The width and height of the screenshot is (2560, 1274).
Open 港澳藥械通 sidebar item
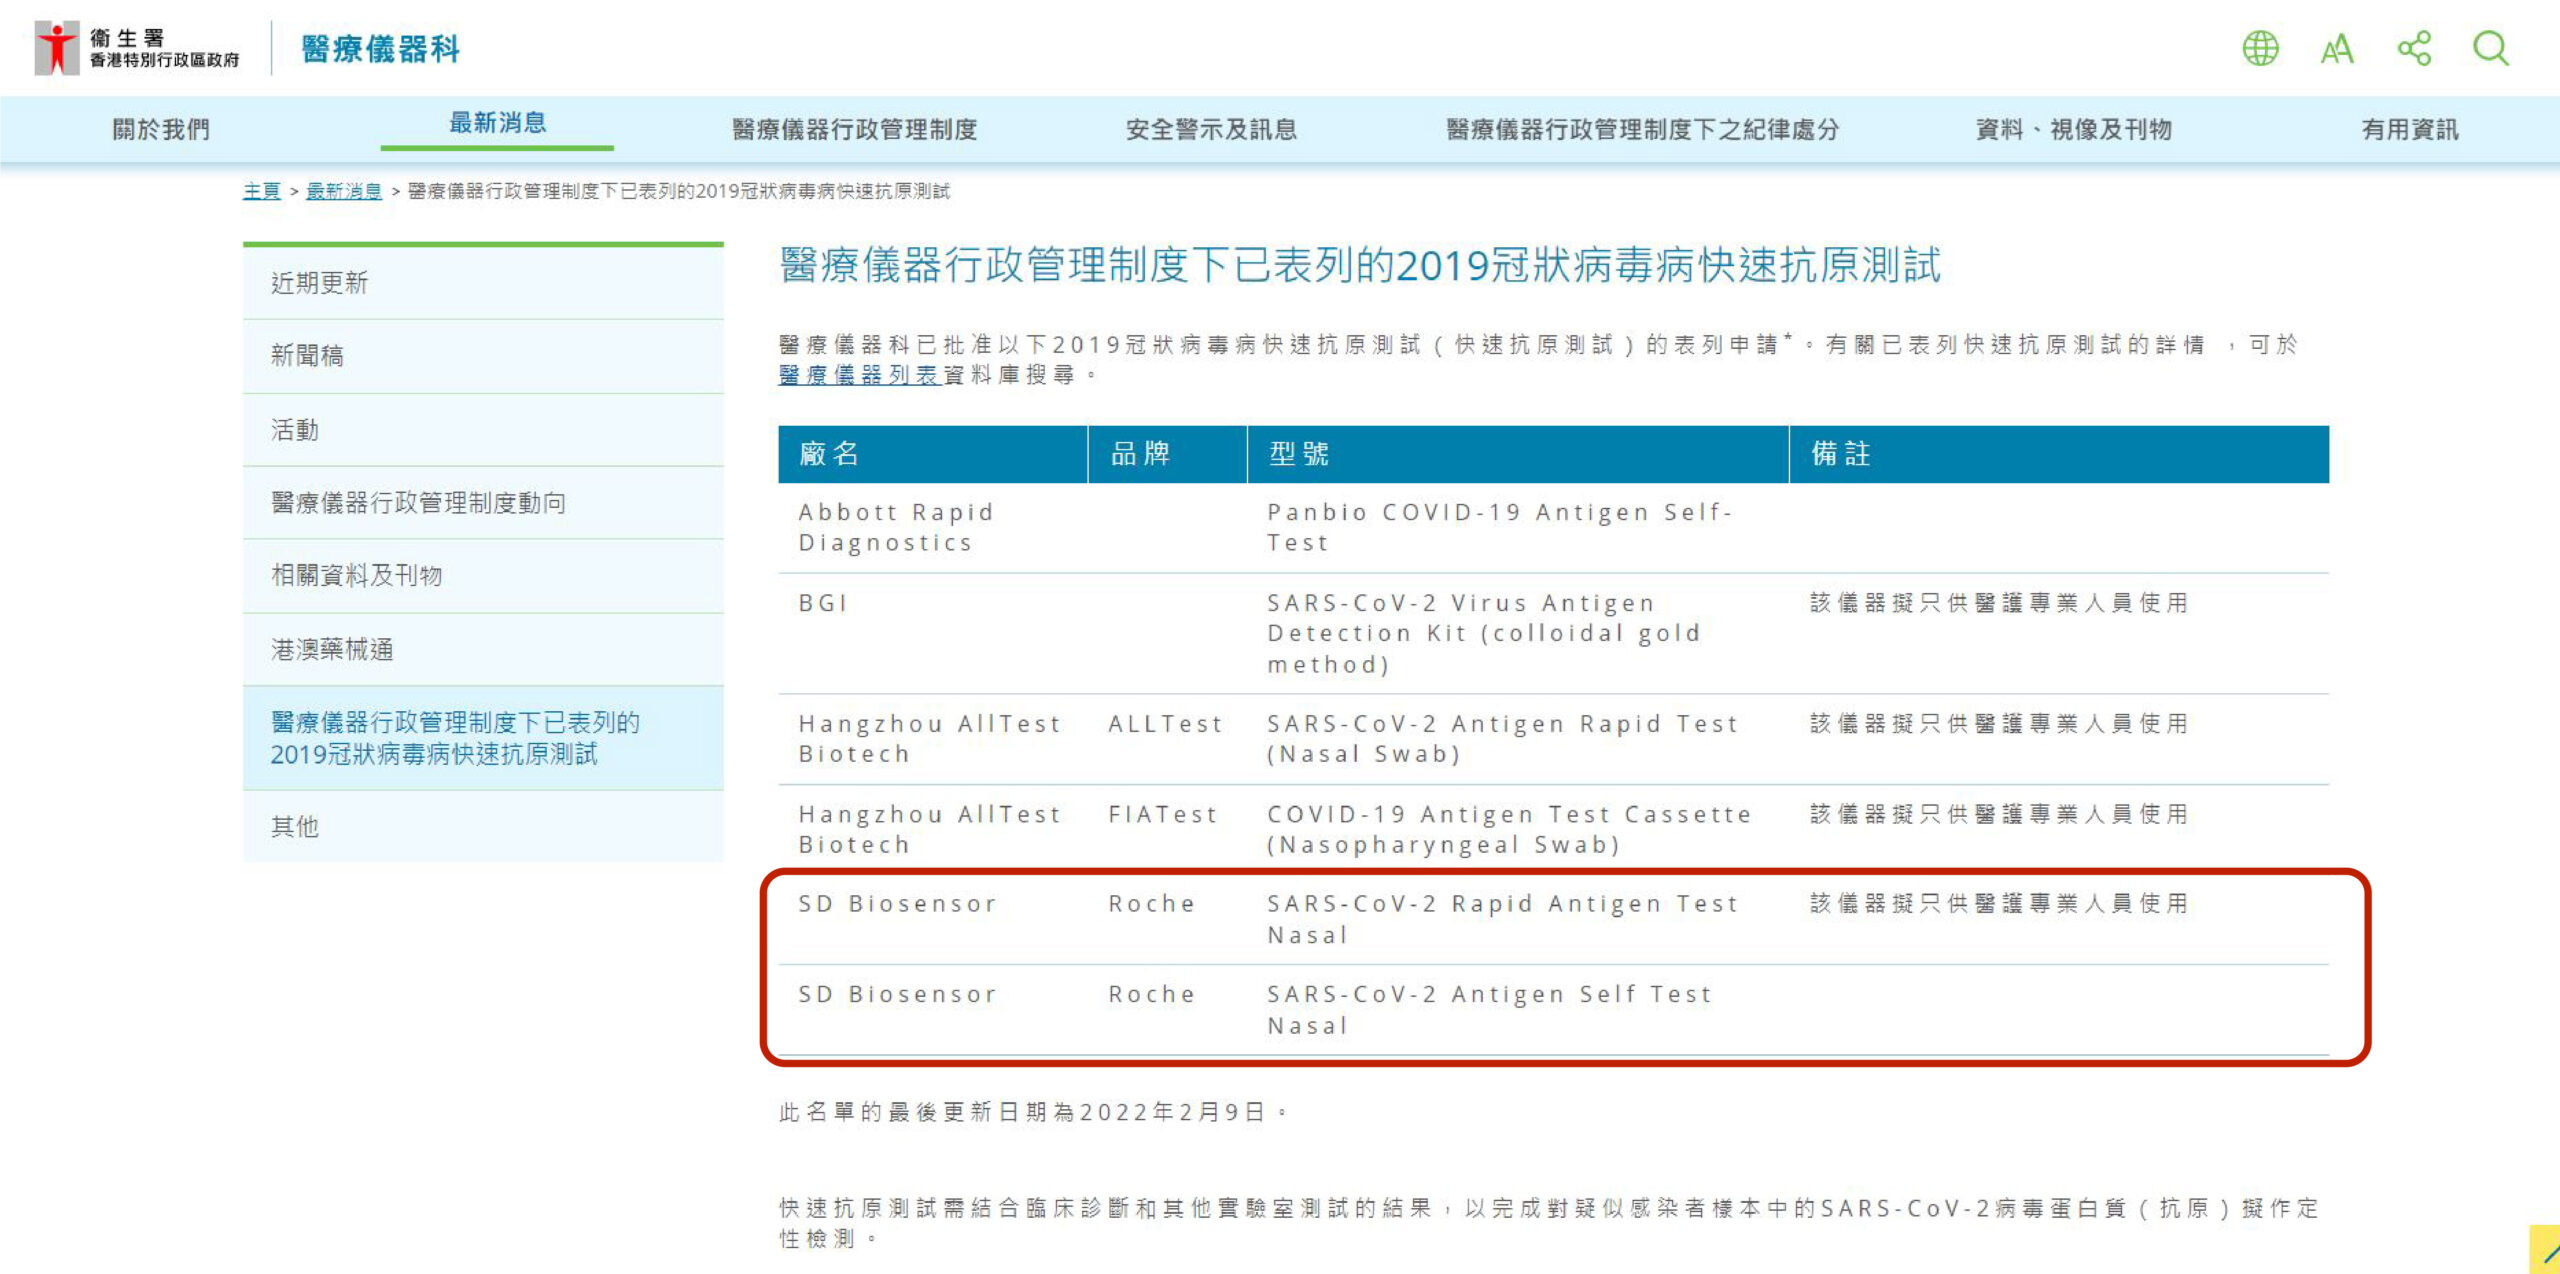point(483,650)
